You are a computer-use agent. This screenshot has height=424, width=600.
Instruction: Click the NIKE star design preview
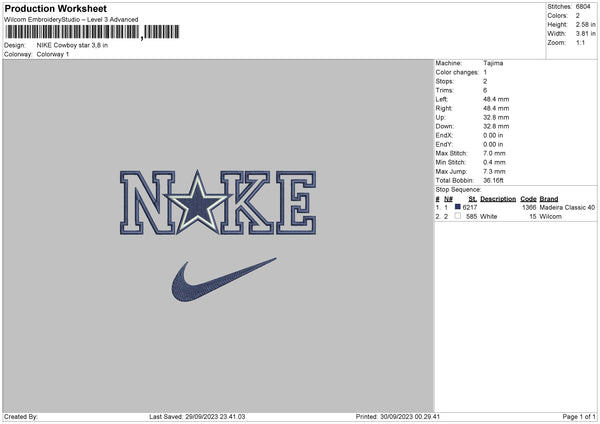(x=218, y=202)
